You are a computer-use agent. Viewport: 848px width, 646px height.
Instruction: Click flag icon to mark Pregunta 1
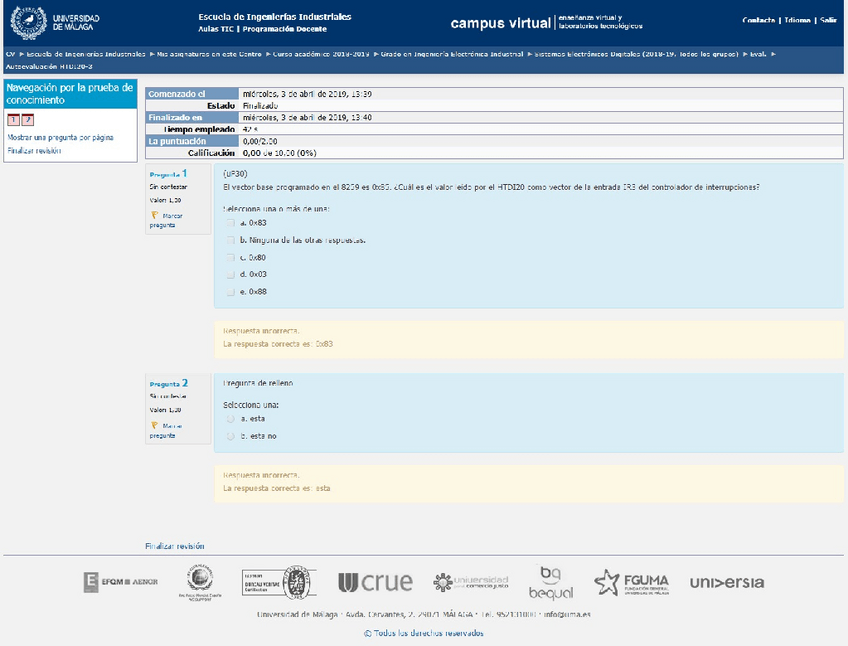click(155, 215)
